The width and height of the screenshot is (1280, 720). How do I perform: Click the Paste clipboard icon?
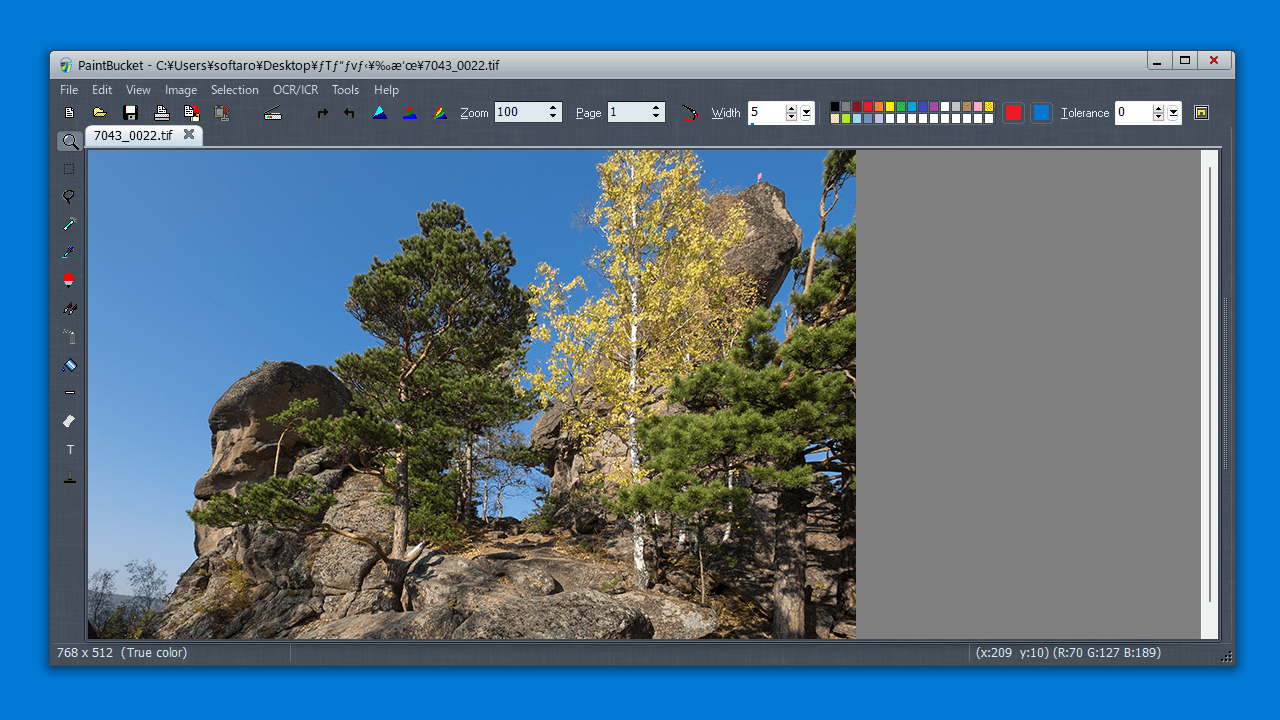(222, 113)
